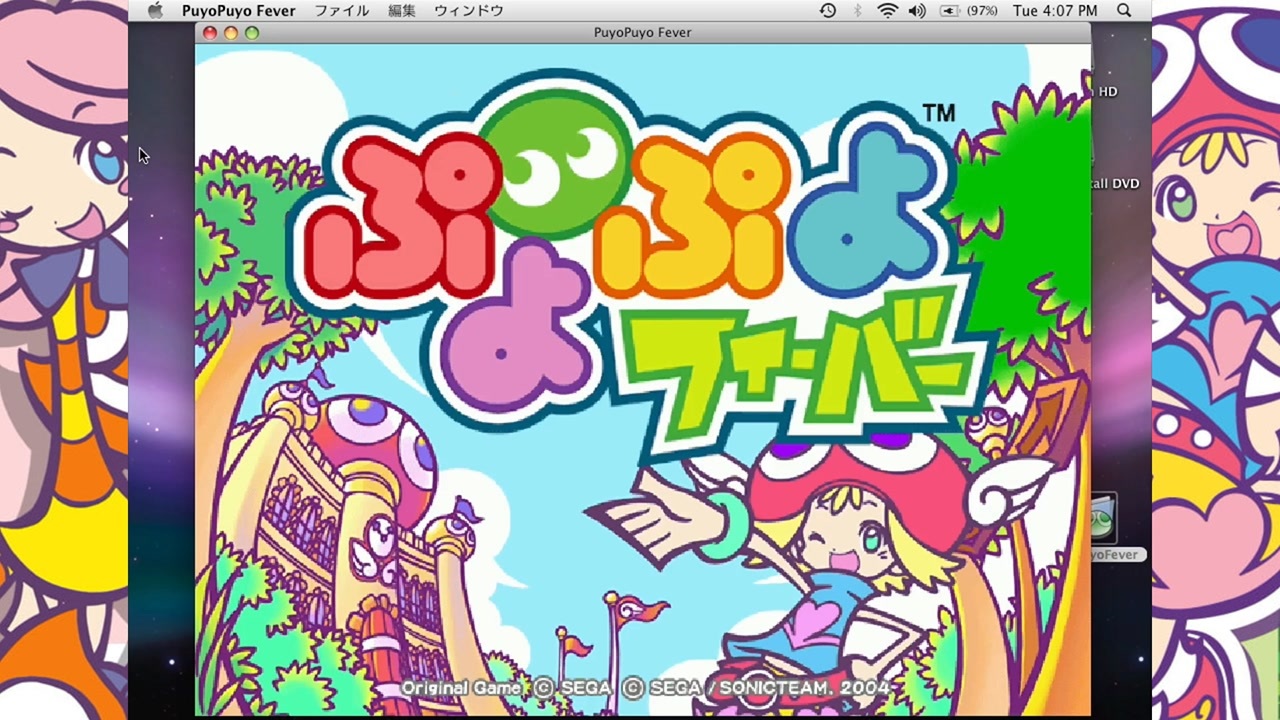Click the Time Machine menu bar icon
1280x720 pixels.
click(x=828, y=11)
